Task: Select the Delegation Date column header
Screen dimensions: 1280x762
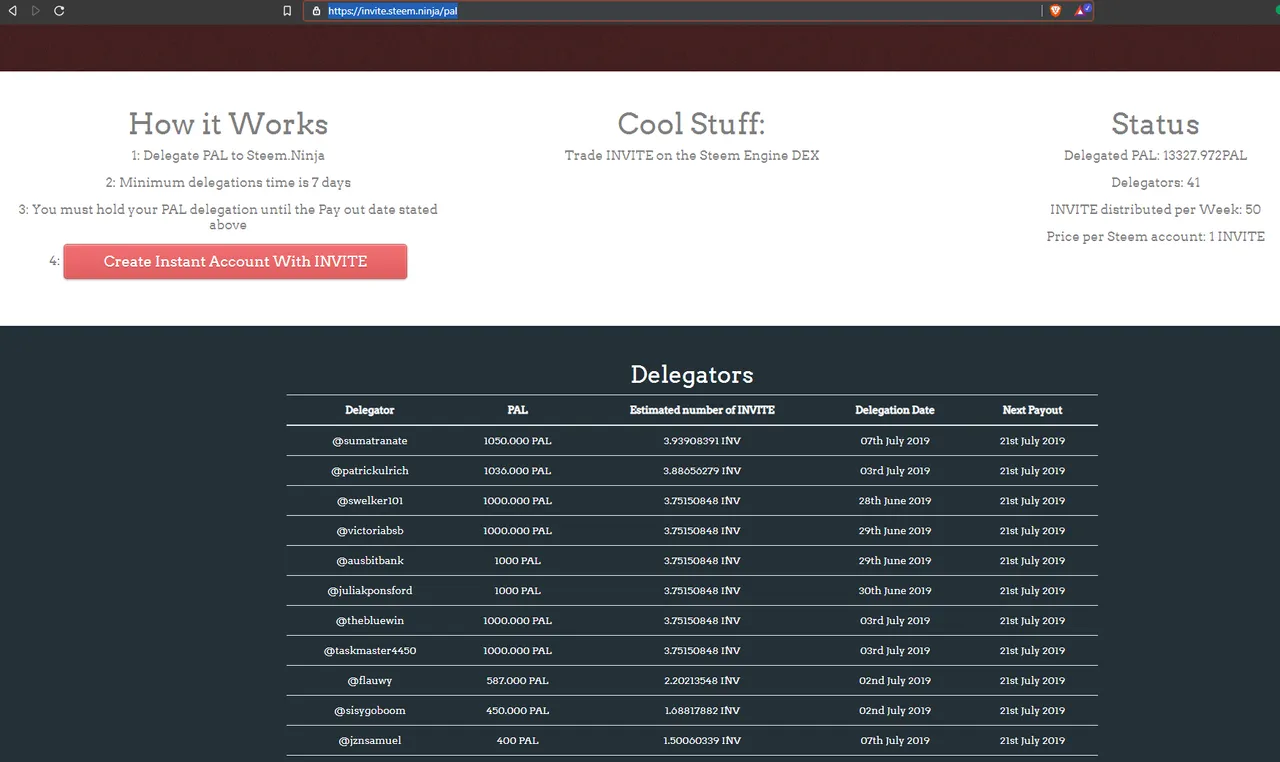Action: pos(895,410)
